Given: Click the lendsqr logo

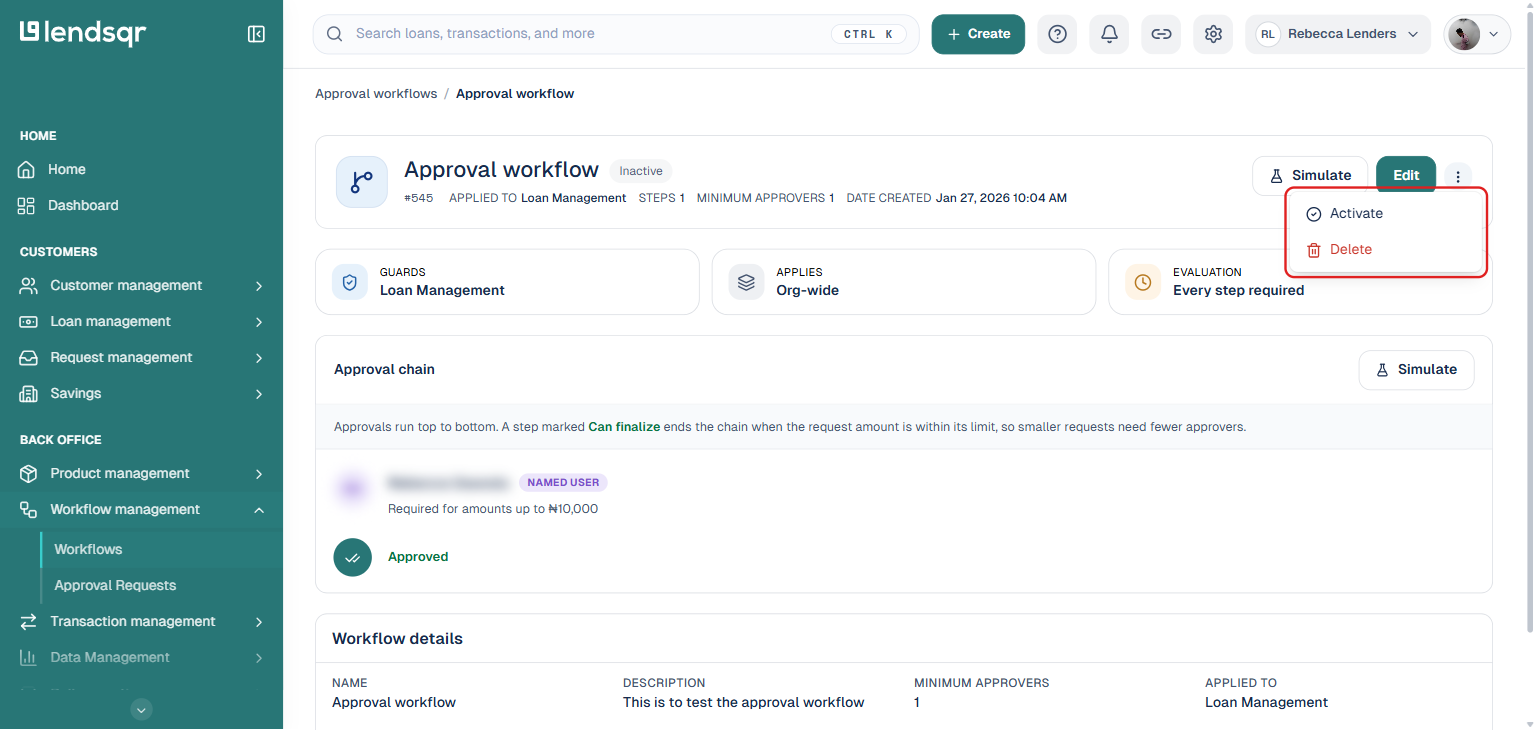Looking at the screenshot, I should pyautogui.click(x=83, y=33).
